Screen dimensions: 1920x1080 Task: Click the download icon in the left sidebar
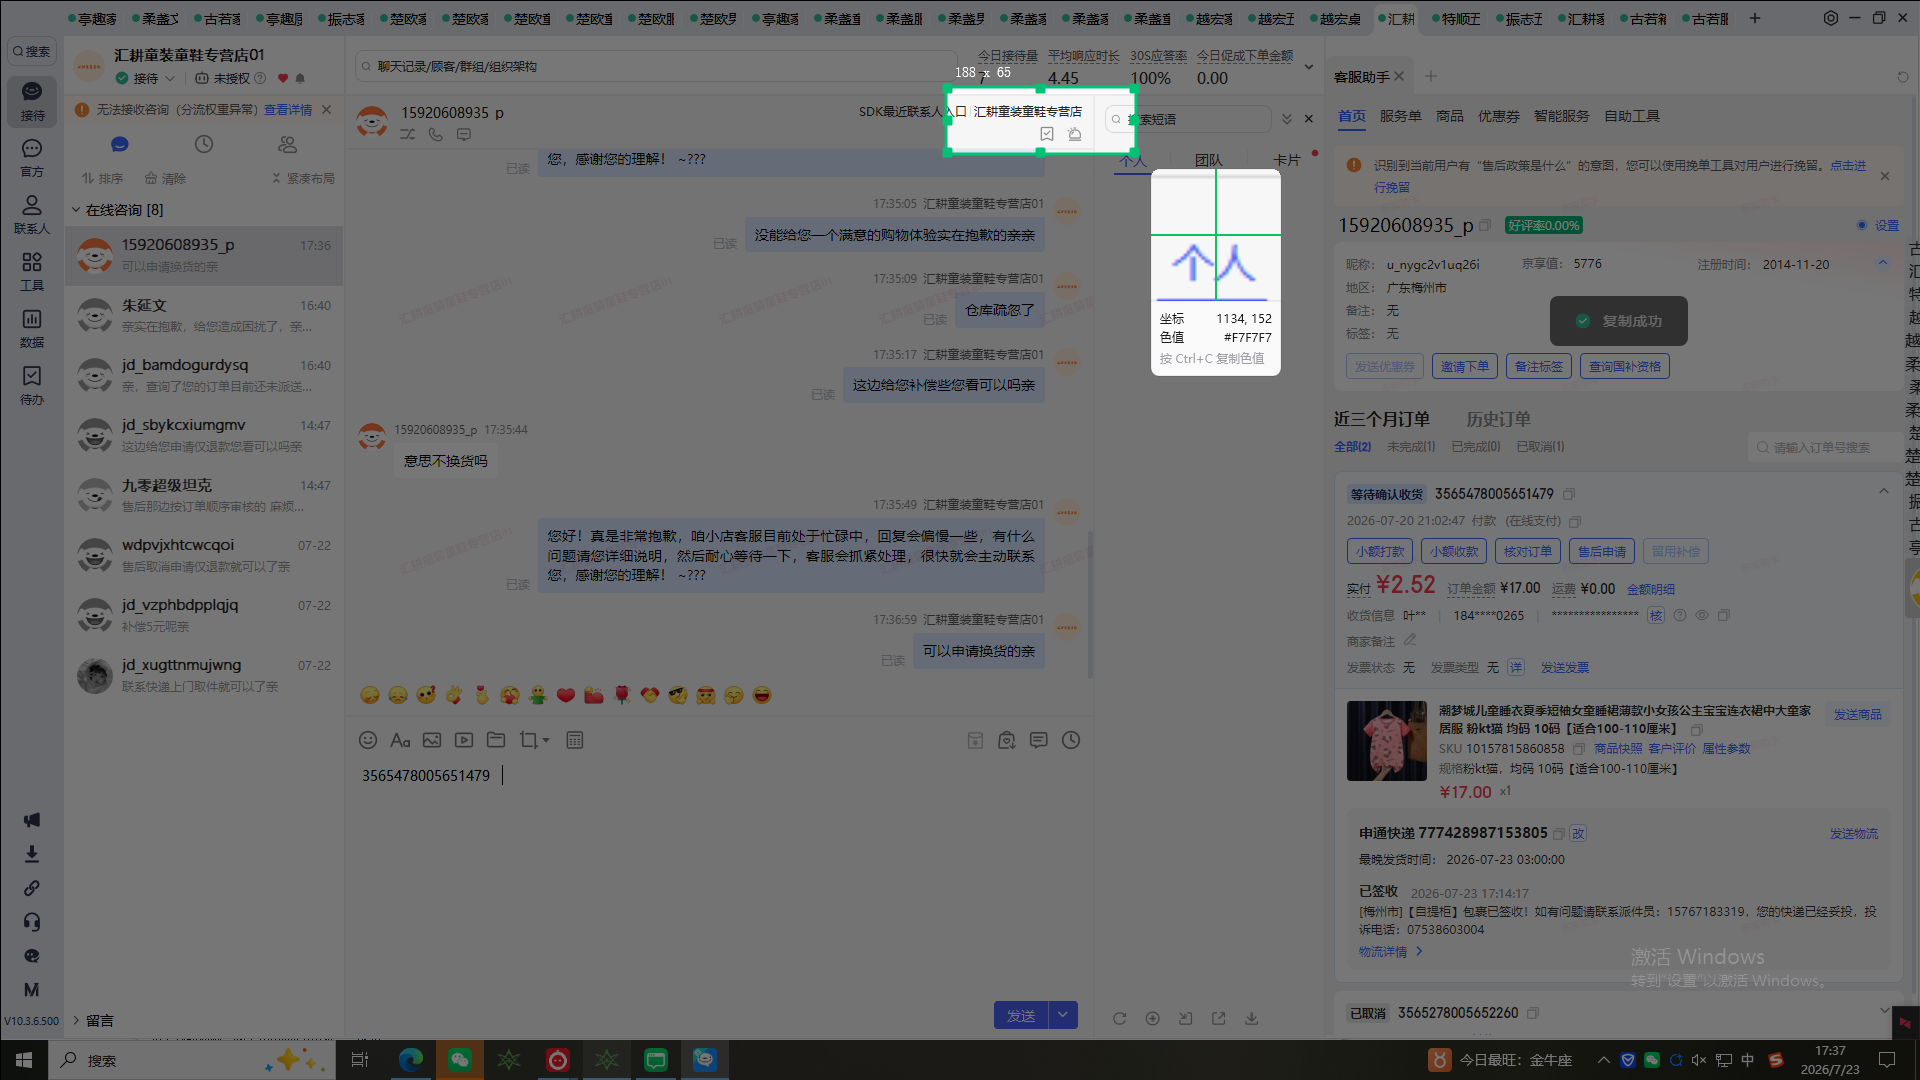click(32, 854)
